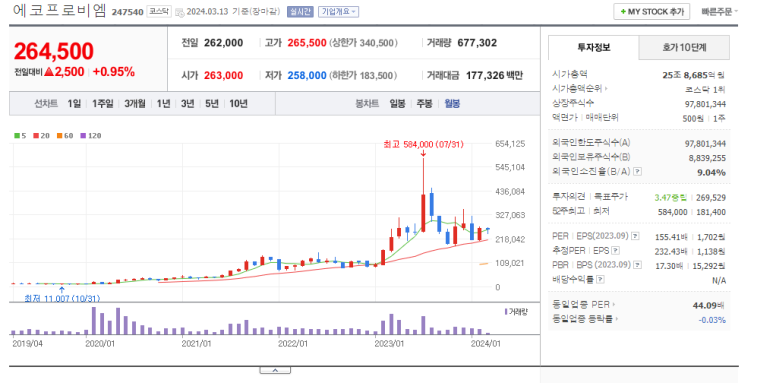Click the 외국인보유주식수 value 8,839,255
Screen dimensions: 773x383
click(707, 157)
